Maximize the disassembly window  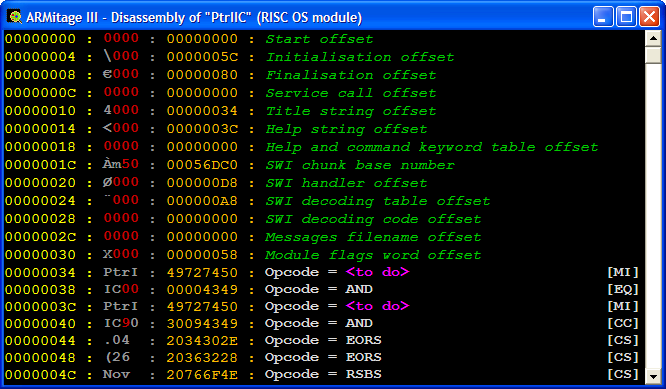pyautogui.click(x=626, y=17)
